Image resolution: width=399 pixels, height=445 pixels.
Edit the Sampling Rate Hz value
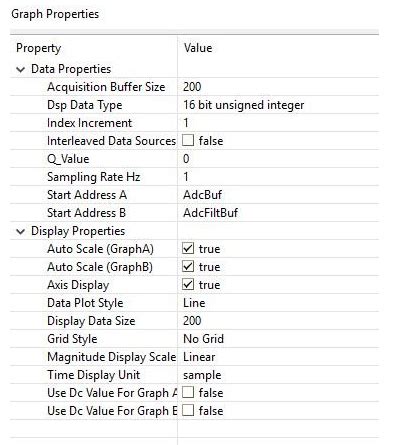(x=278, y=177)
